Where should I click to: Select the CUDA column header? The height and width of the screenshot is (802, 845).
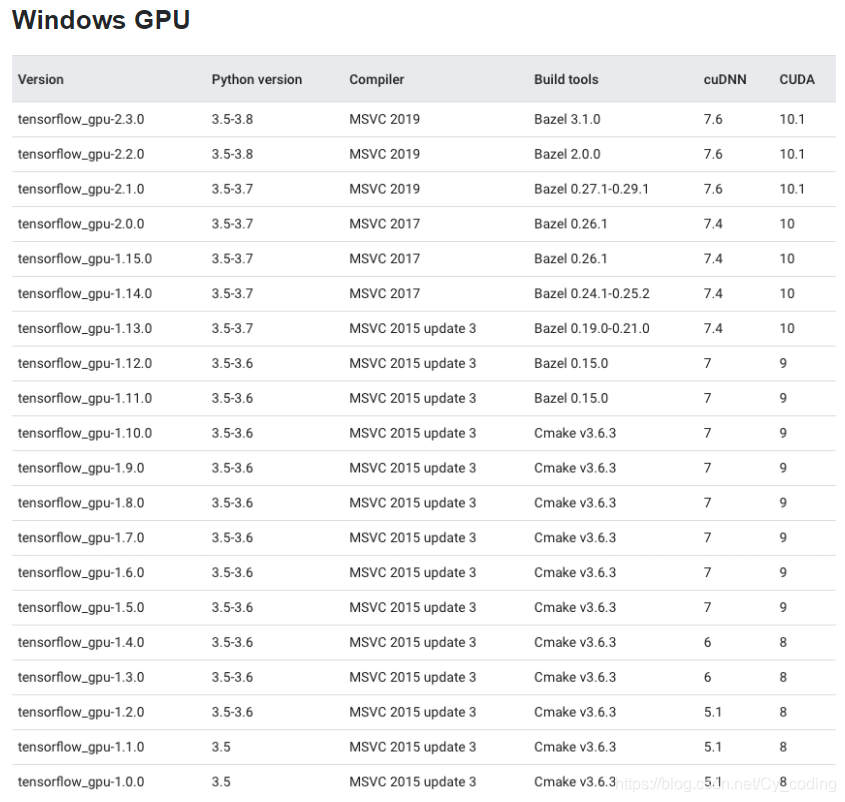coord(796,80)
